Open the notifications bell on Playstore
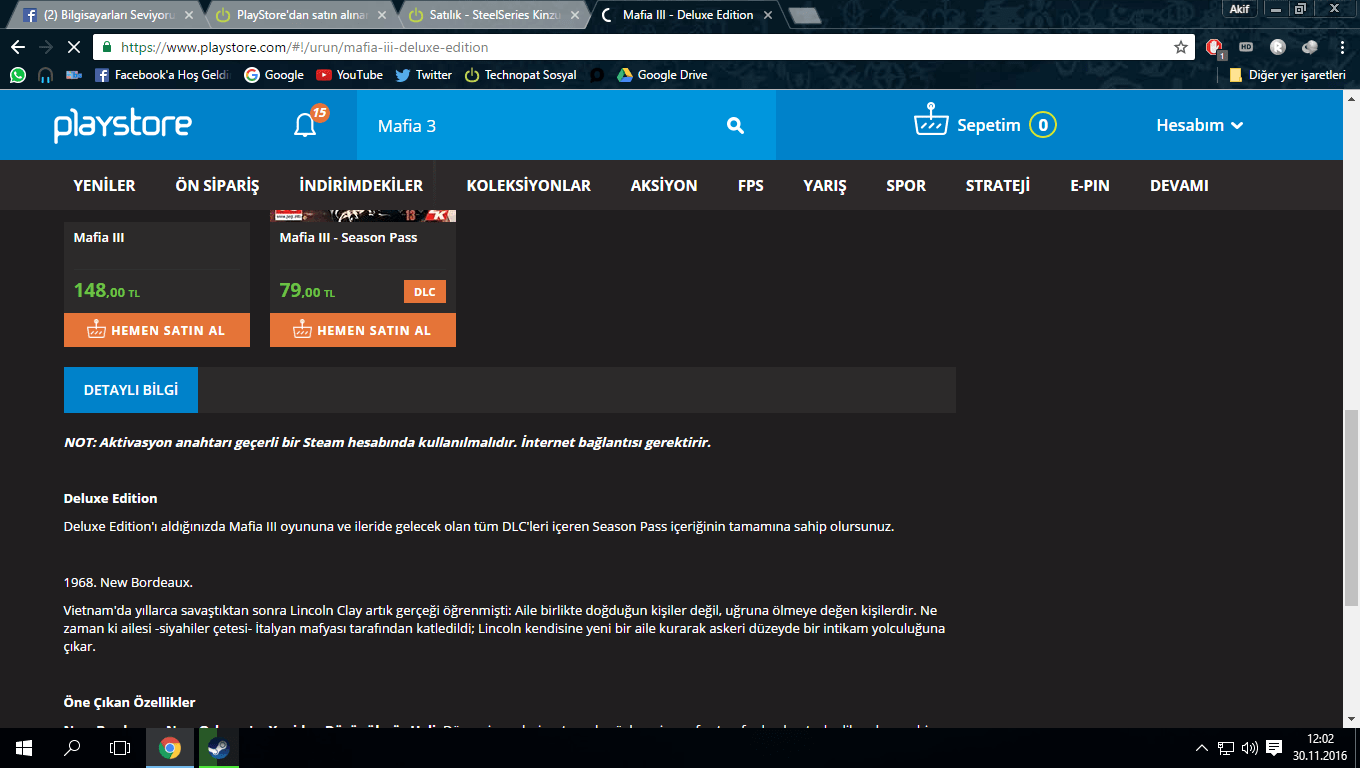Image resolution: width=1360 pixels, height=768 pixels. [x=305, y=125]
